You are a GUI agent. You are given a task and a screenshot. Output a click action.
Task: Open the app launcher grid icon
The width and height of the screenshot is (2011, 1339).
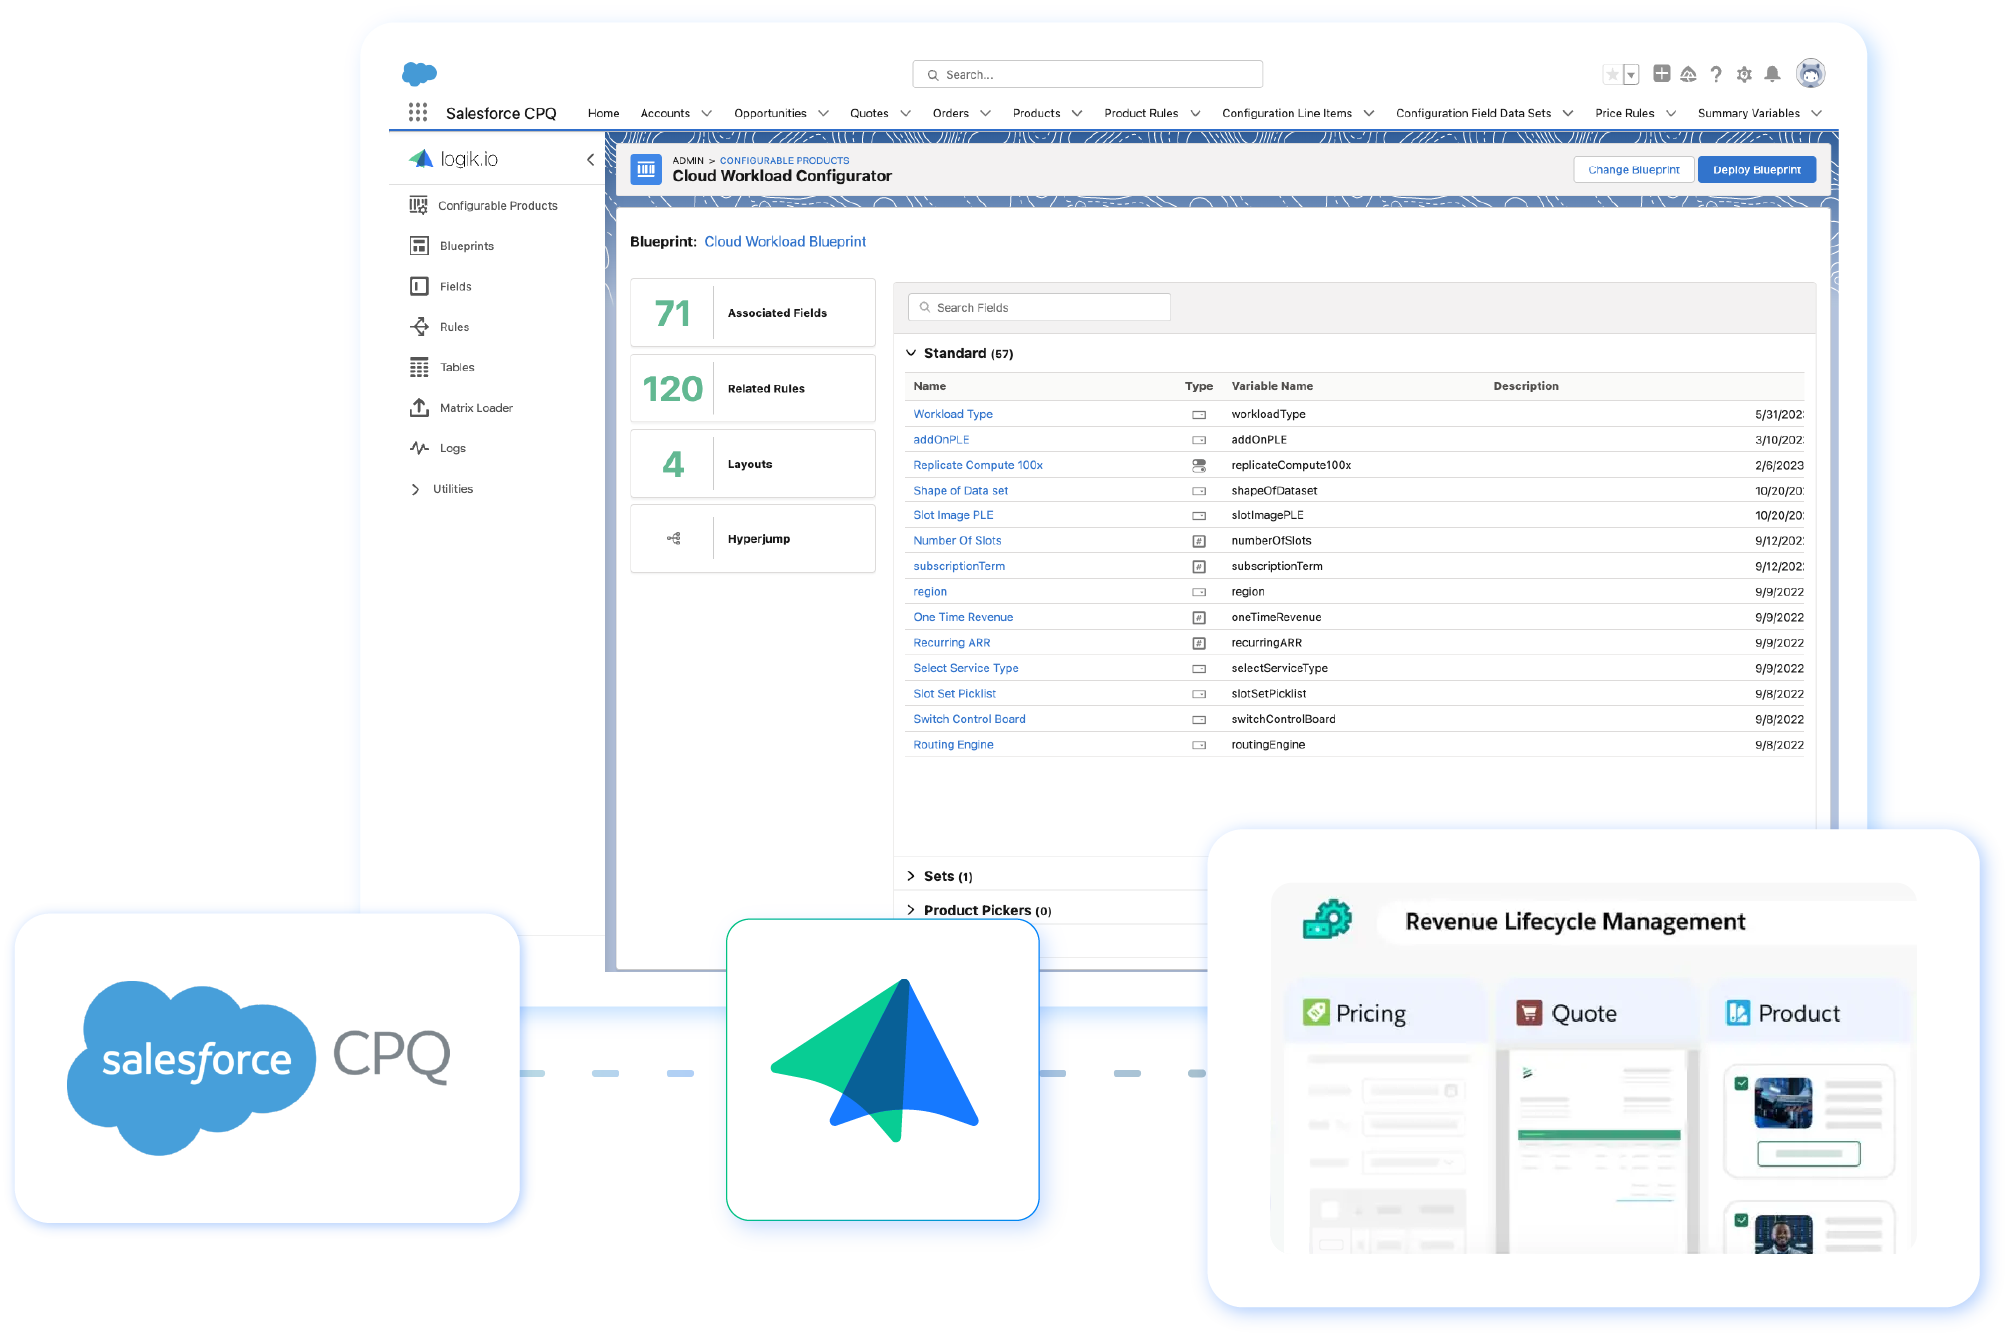[418, 112]
